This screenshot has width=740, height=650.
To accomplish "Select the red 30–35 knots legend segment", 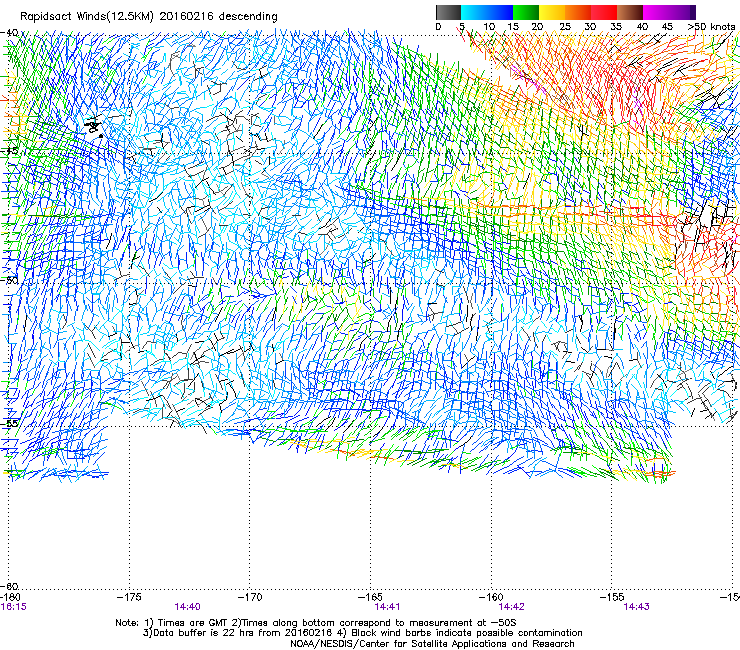I will coord(604,12).
